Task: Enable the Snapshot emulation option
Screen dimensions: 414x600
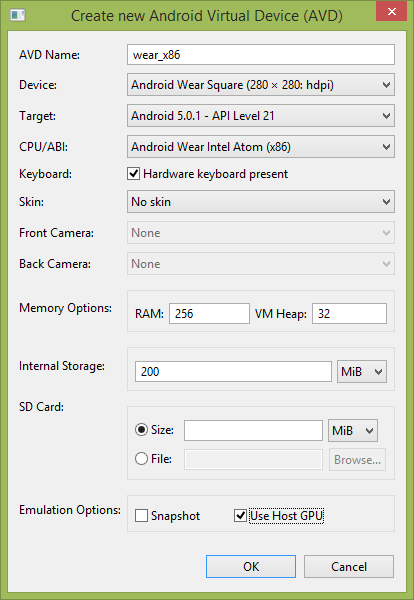Action: [141, 516]
